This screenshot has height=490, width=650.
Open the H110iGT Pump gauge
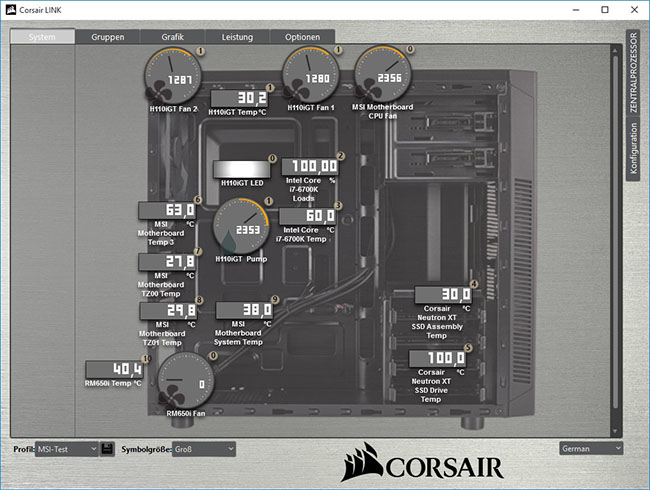241,226
